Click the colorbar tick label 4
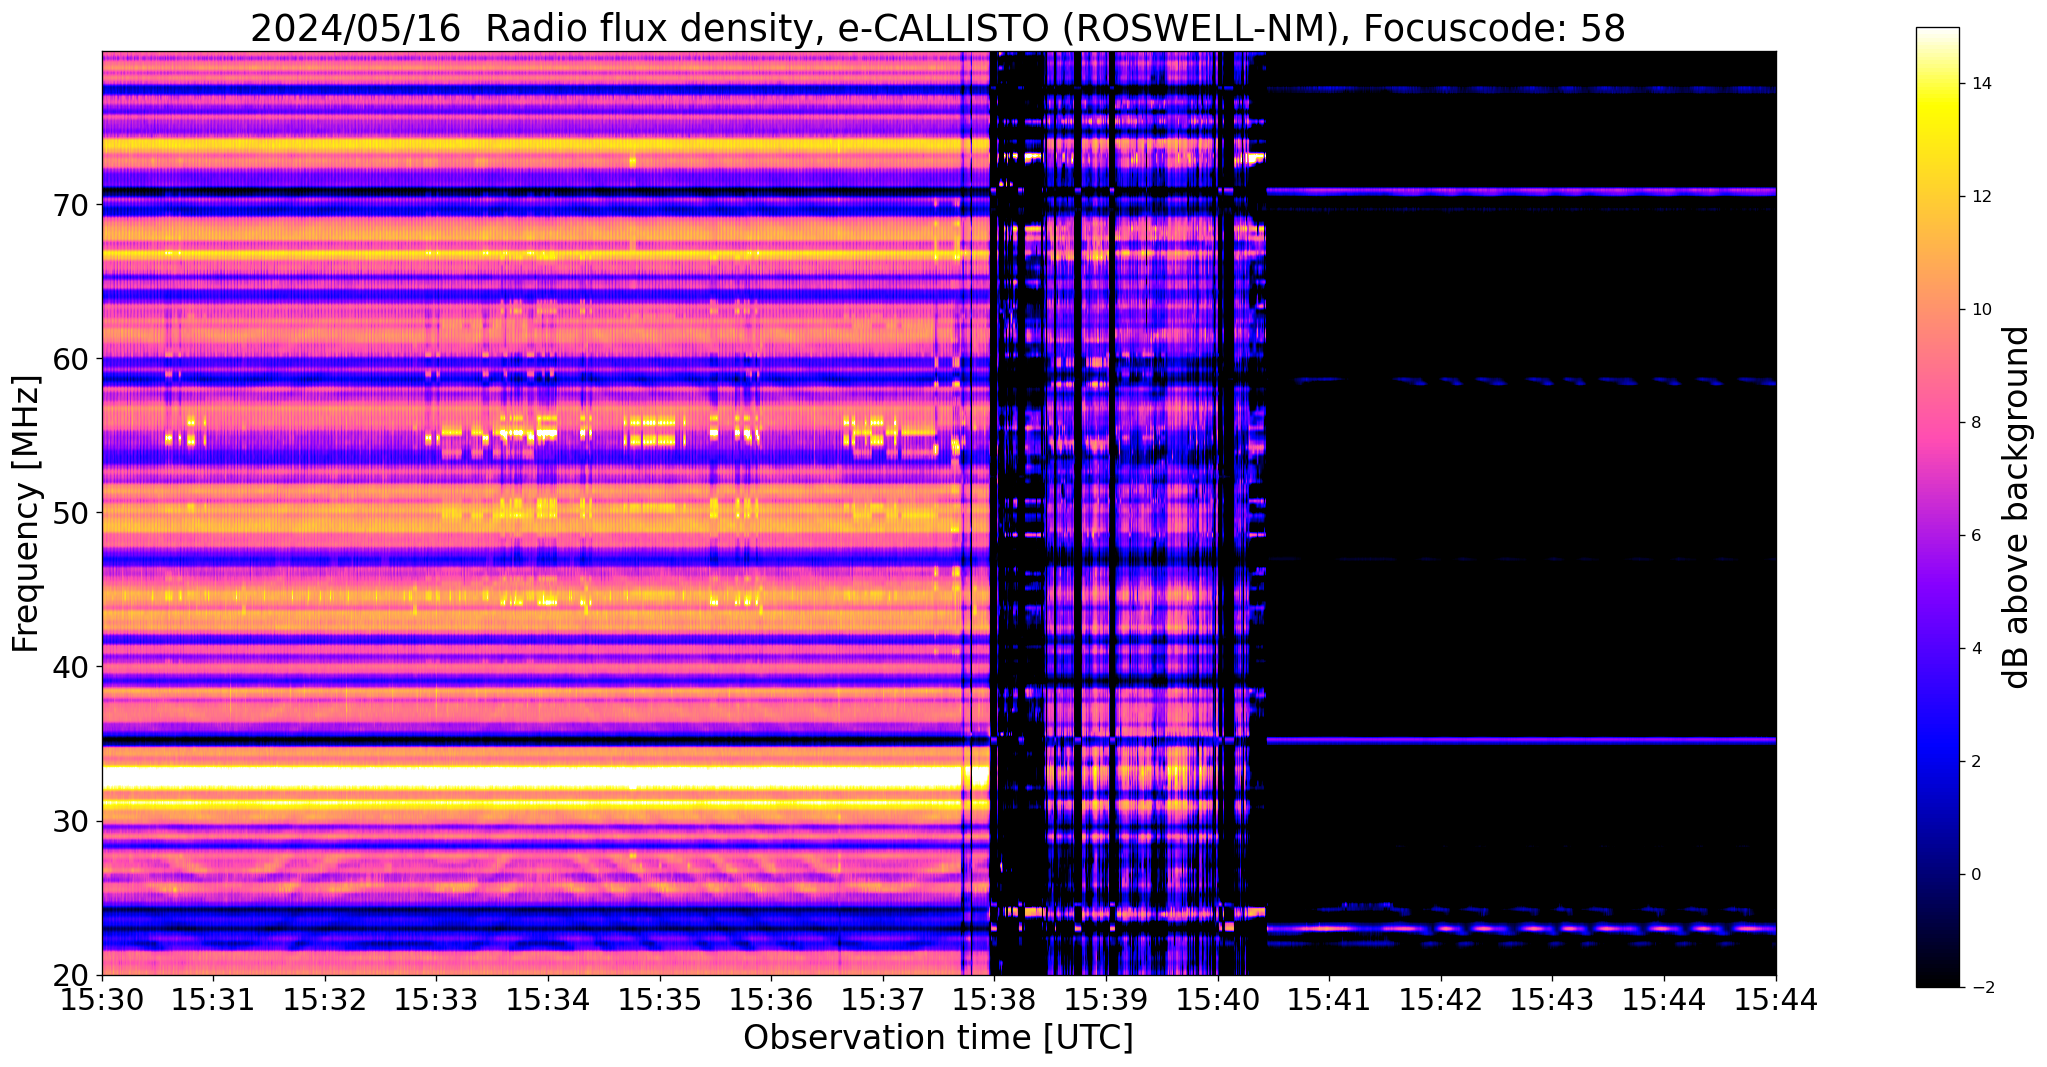 (1976, 649)
